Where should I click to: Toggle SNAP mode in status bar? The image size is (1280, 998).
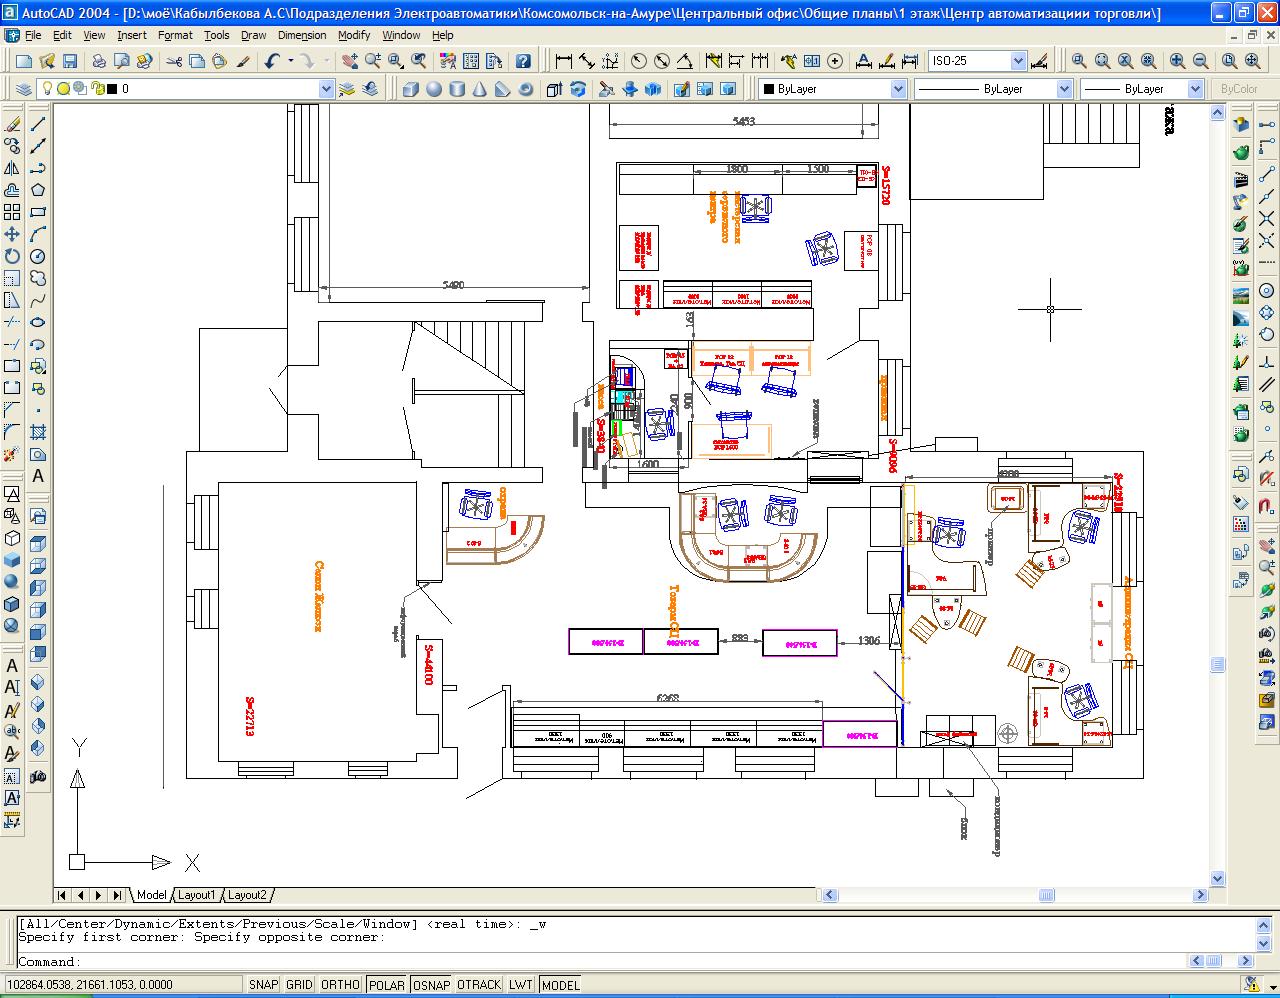[x=263, y=985]
